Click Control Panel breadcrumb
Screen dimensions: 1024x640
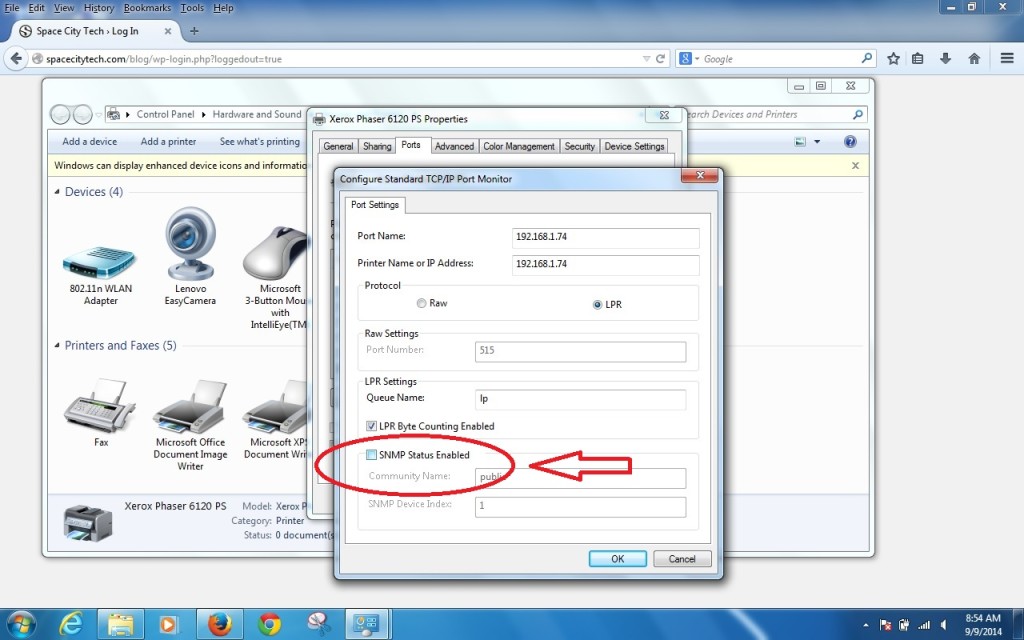pyautogui.click(x=165, y=114)
